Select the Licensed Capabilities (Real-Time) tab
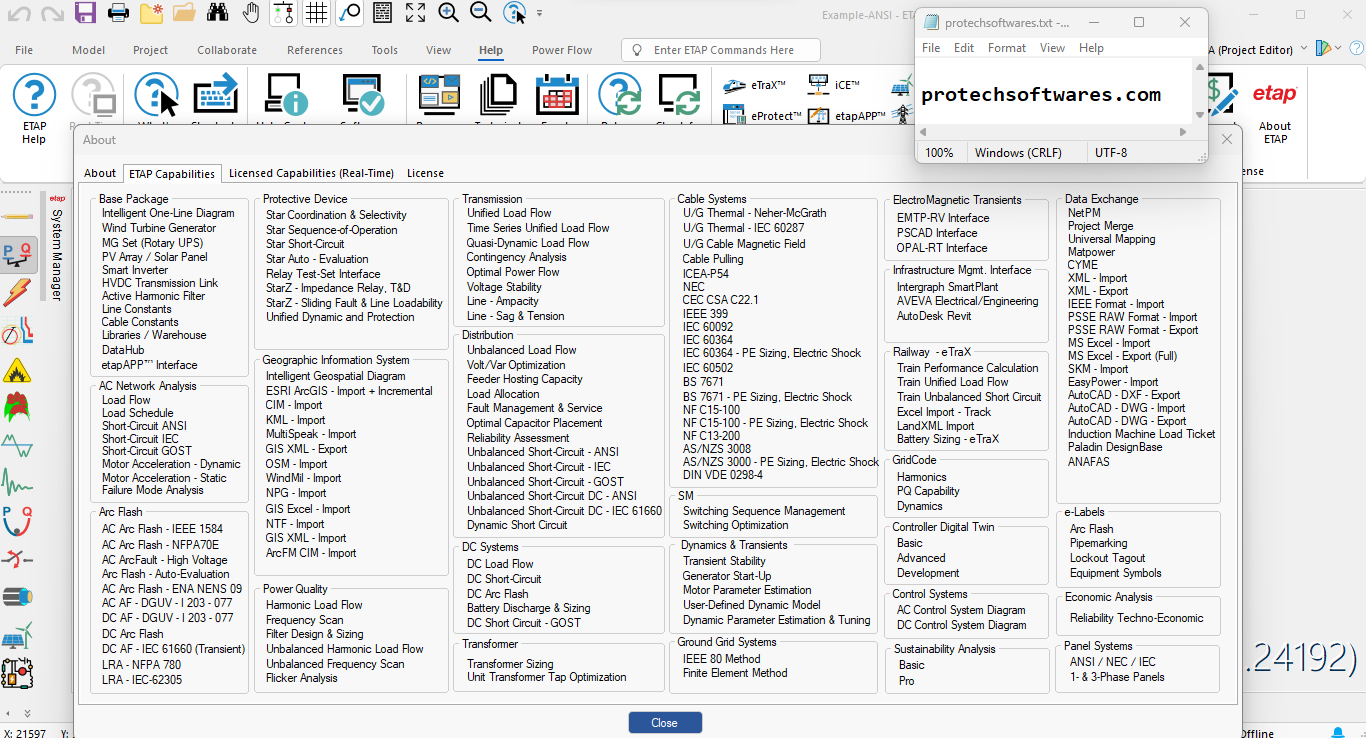The image size is (1366, 738). pos(311,173)
